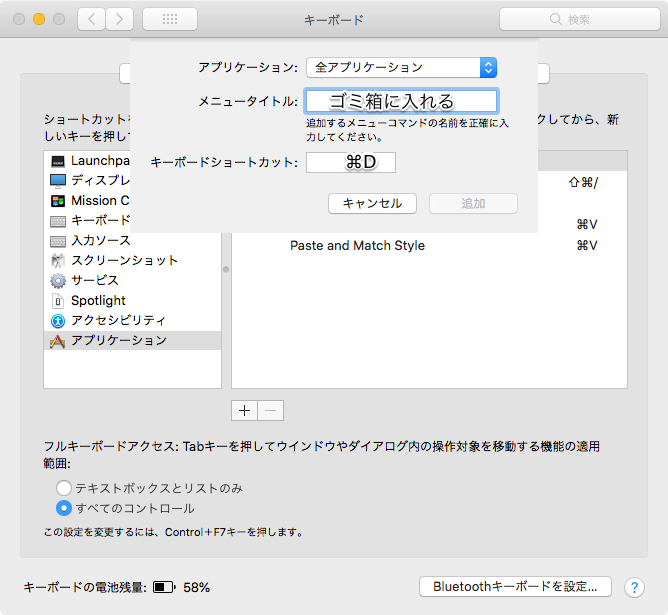
Task: Open help with the question mark button
Action: click(x=634, y=587)
